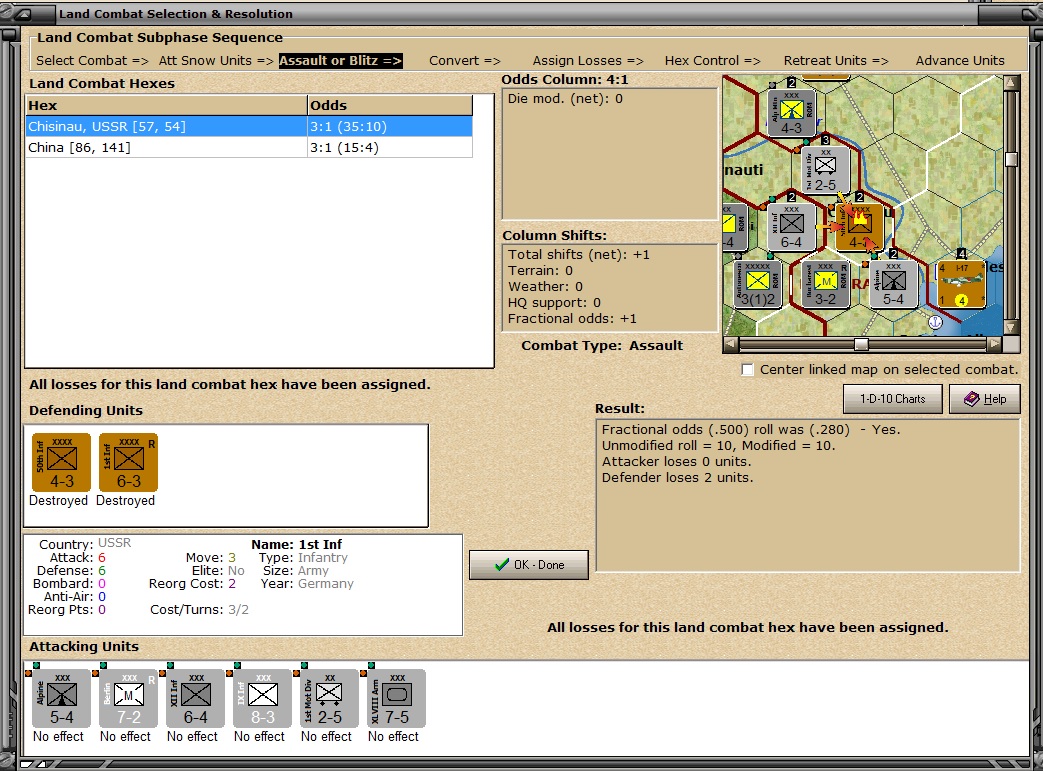Viewport: 1043px width, 771px height.
Task: Click the 2-5 motorized division on map
Action: [825, 170]
